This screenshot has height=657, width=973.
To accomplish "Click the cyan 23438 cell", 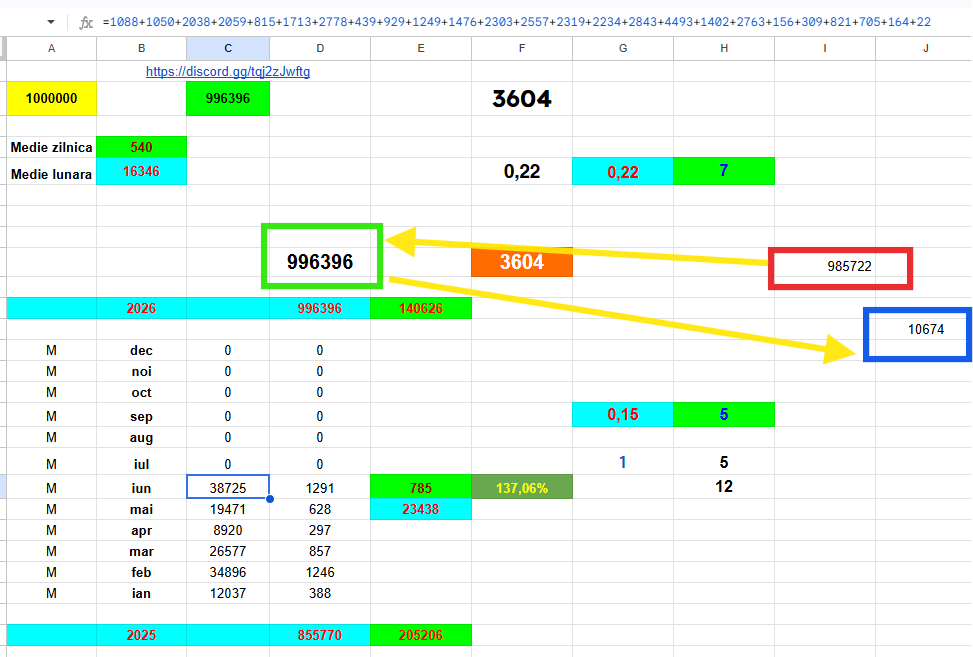I will [x=421, y=509].
